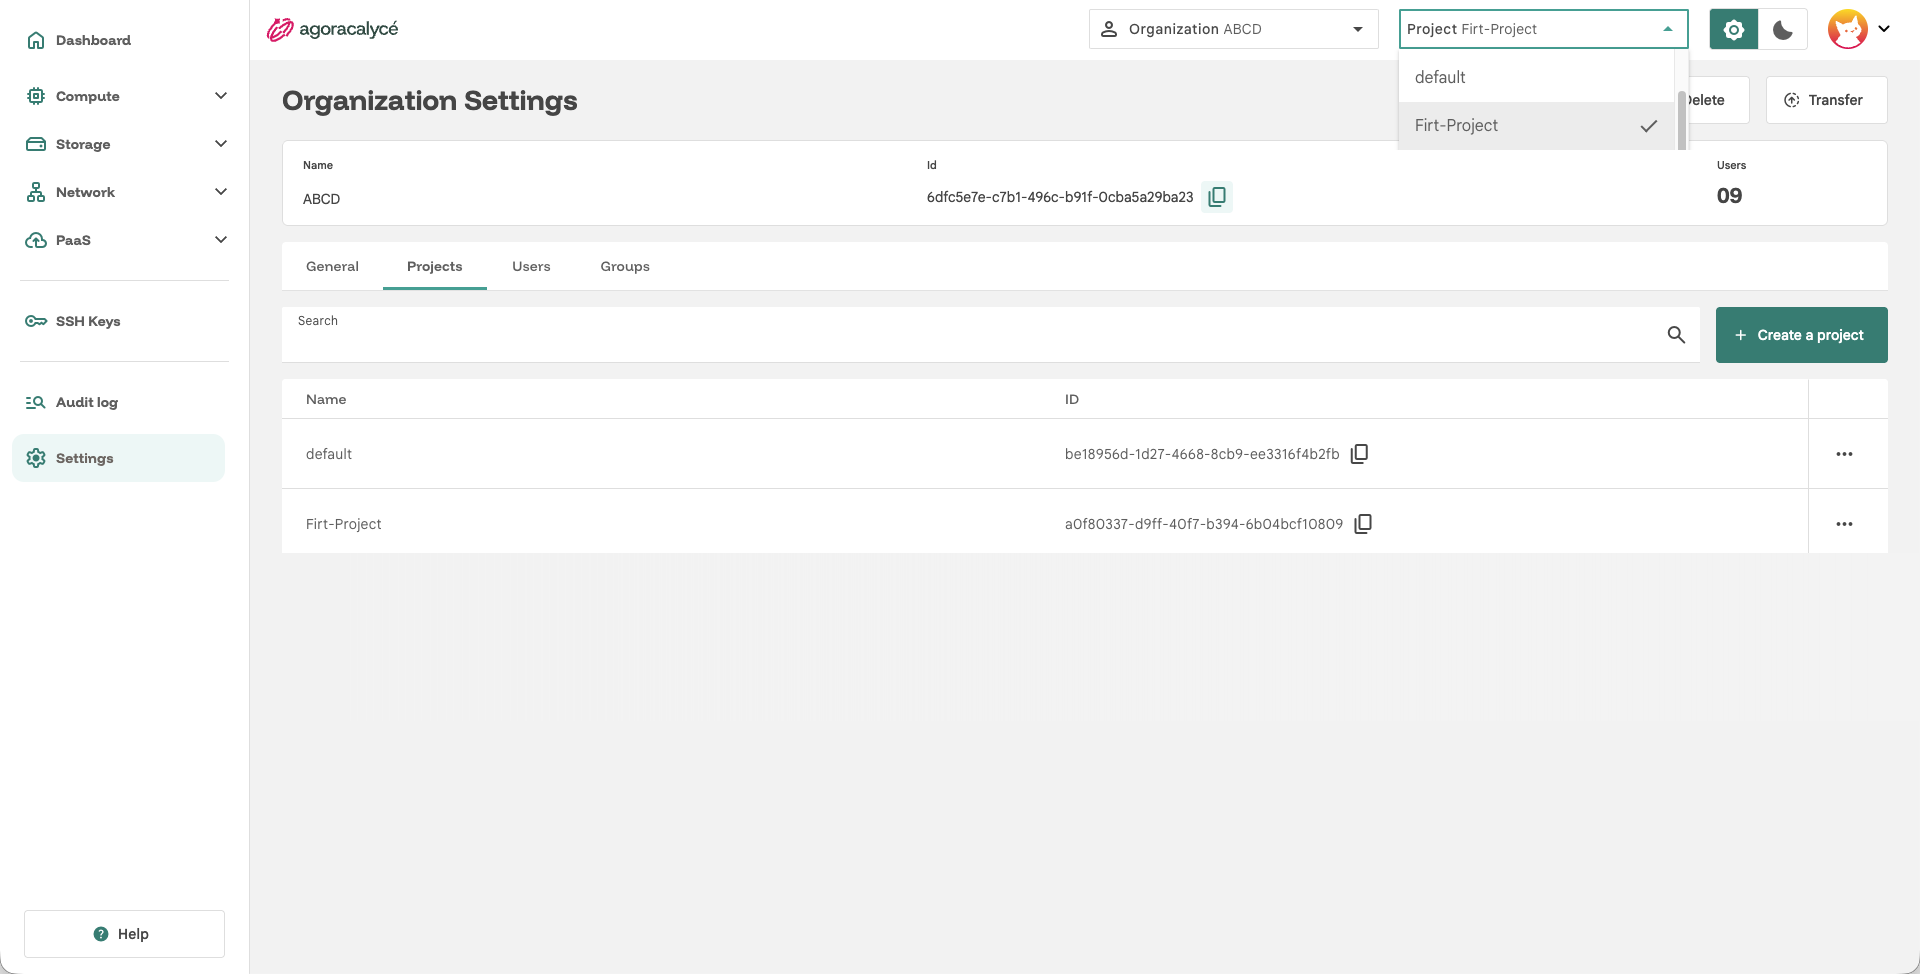Copy the organization ID to clipboard
1920x974 pixels.
(1217, 197)
